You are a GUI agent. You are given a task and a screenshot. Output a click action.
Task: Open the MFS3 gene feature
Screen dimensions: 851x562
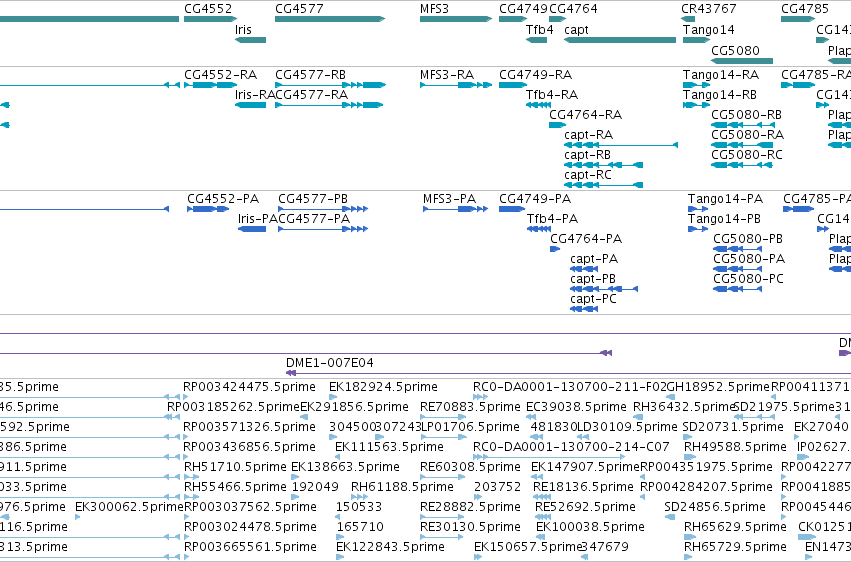456,19
